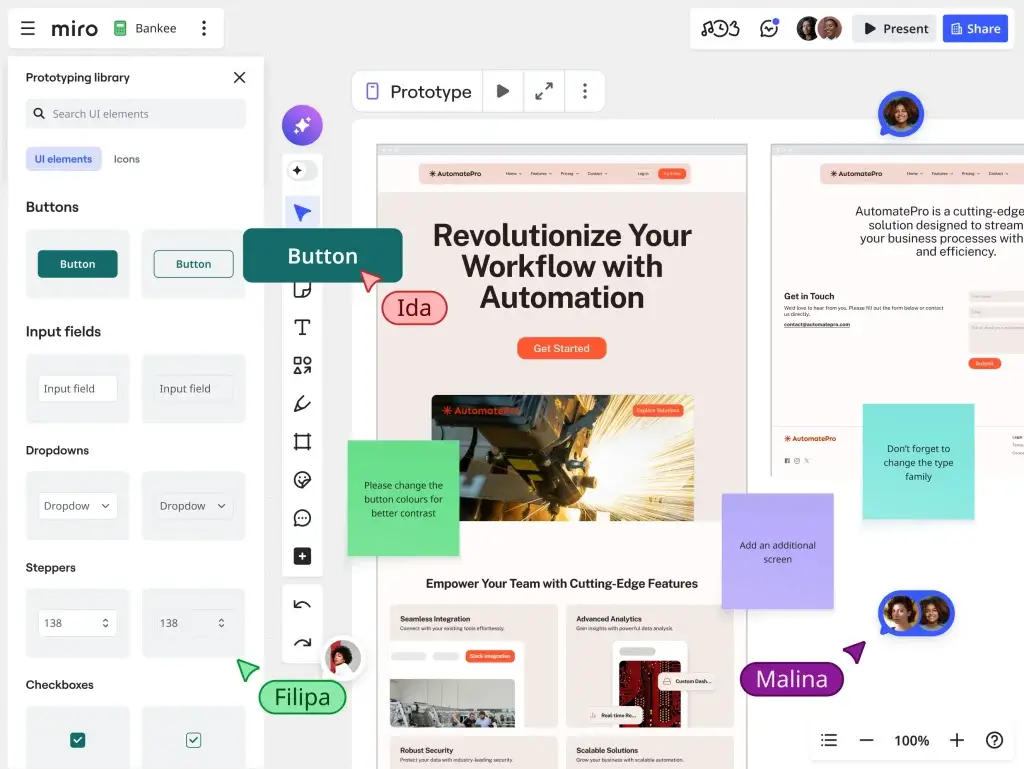Play the prototype preview
This screenshot has height=769, width=1024.
coord(503,91)
